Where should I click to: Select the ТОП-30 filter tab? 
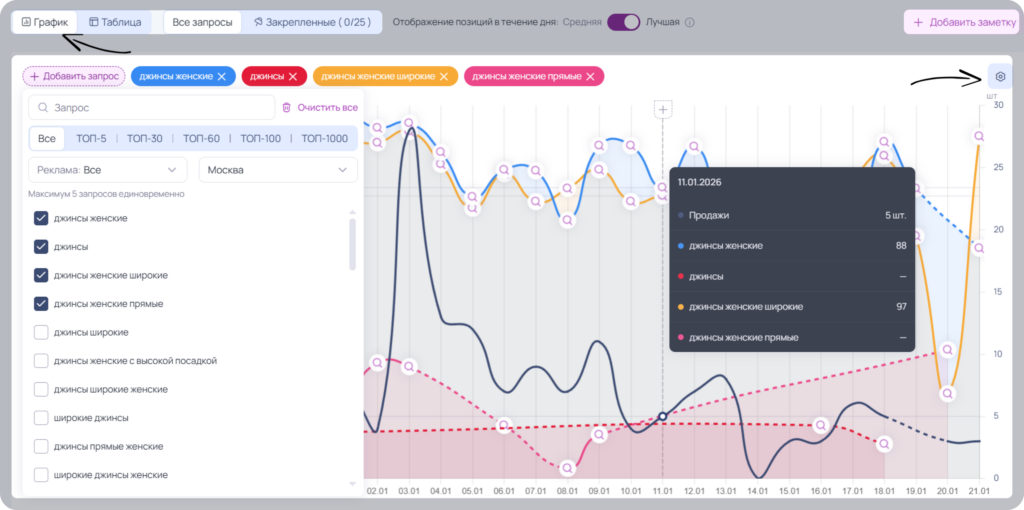pyautogui.click(x=144, y=138)
